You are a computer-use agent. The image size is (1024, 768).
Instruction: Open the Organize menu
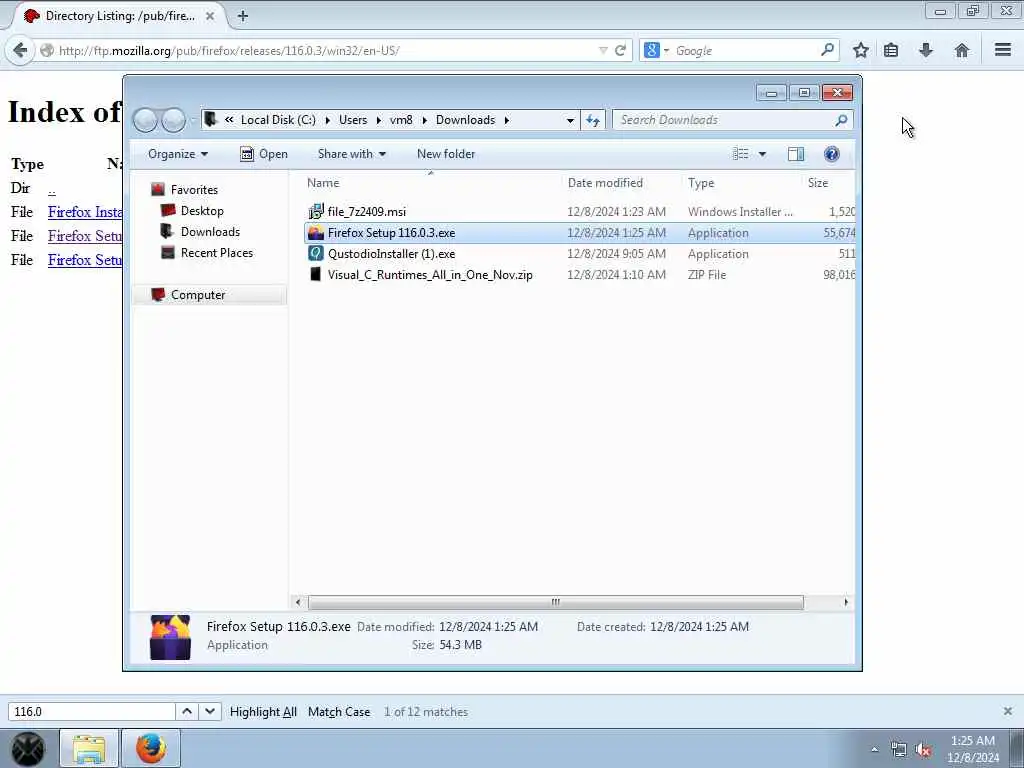[178, 154]
